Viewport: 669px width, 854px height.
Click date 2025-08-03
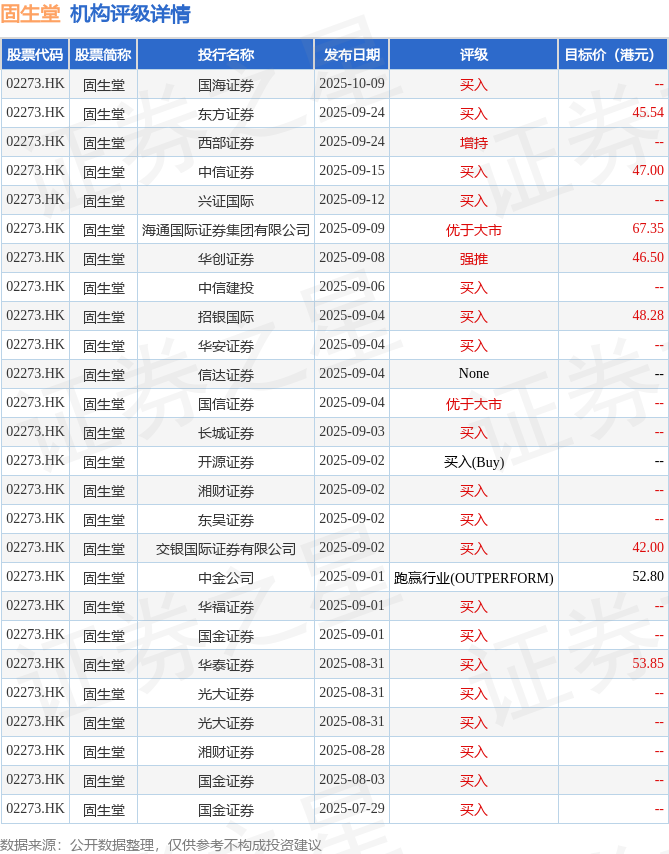(x=352, y=779)
